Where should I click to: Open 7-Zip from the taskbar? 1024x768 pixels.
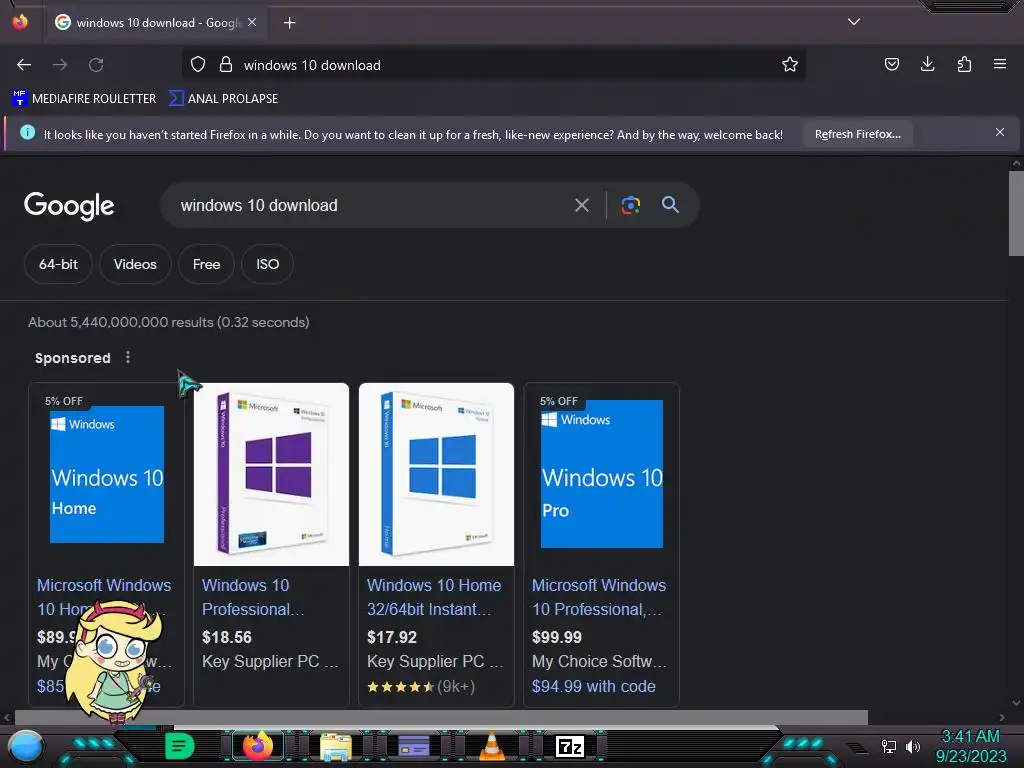(x=569, y=746)
